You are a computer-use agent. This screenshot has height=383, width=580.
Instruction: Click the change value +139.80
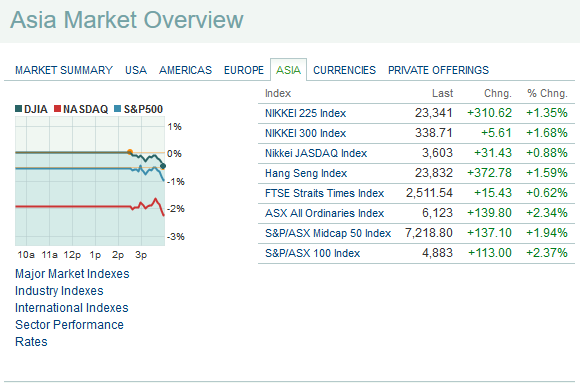(489, 213)
